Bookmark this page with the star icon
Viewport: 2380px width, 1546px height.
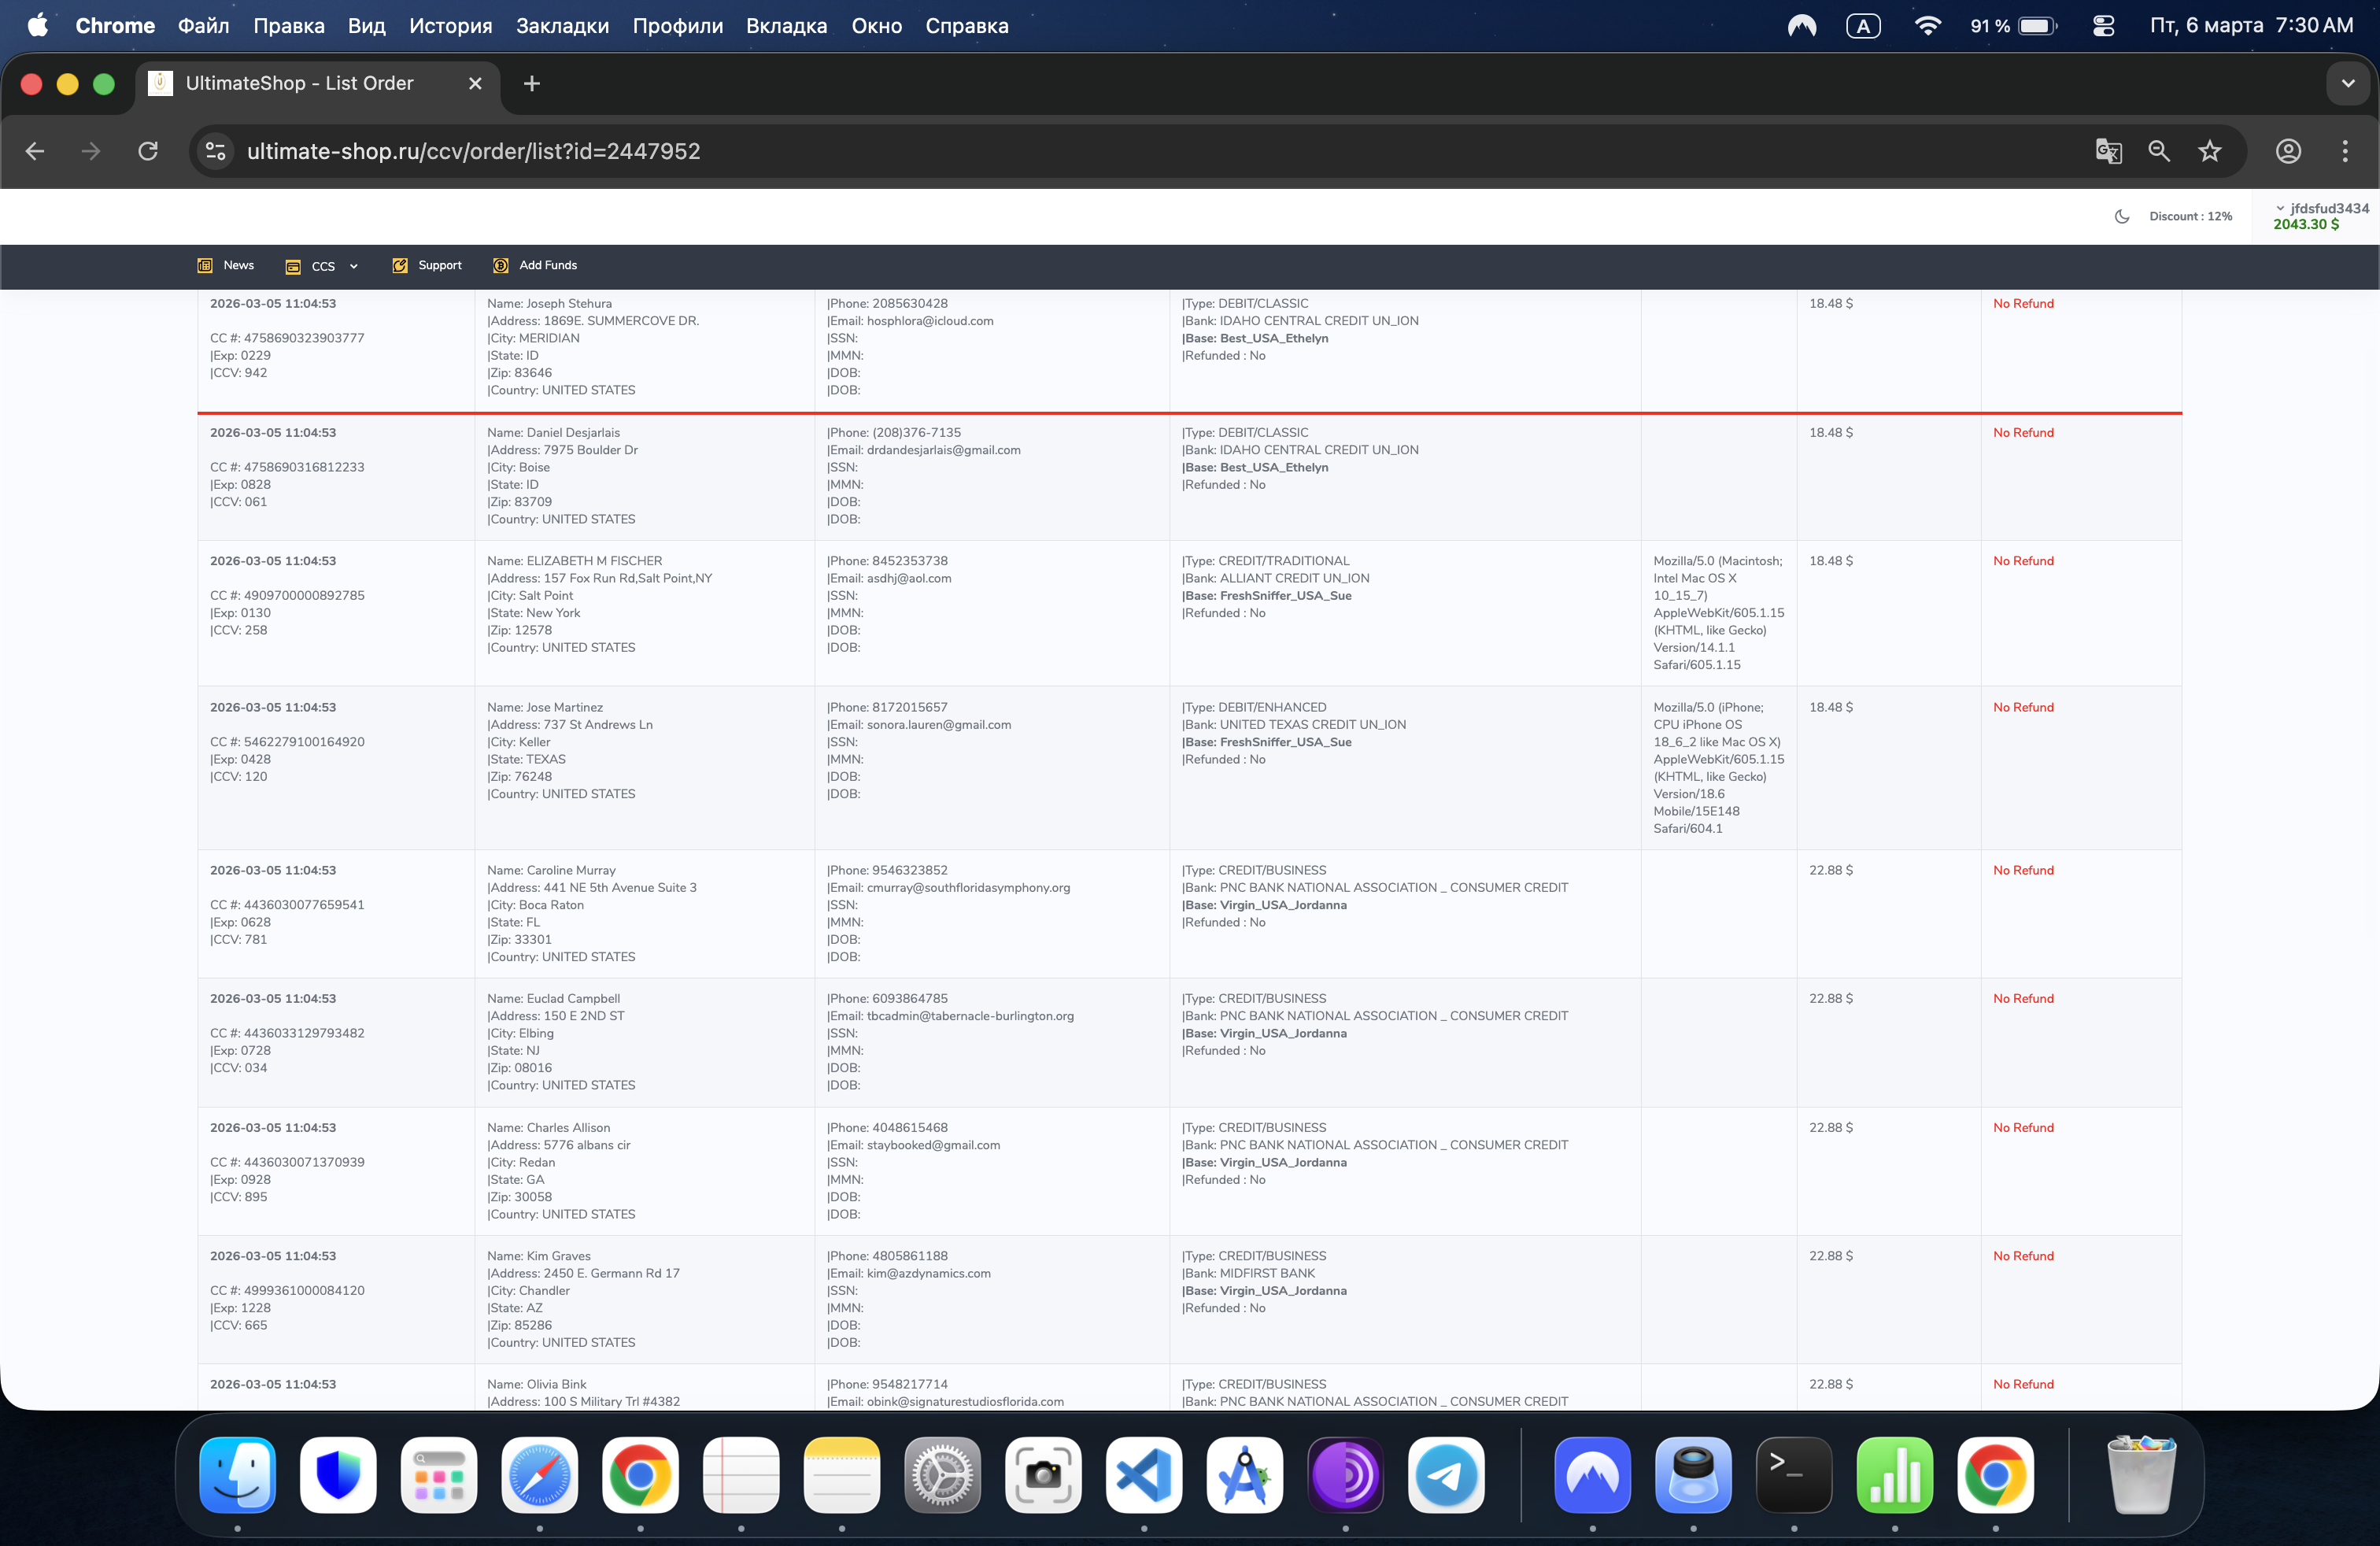point(2209,151)
